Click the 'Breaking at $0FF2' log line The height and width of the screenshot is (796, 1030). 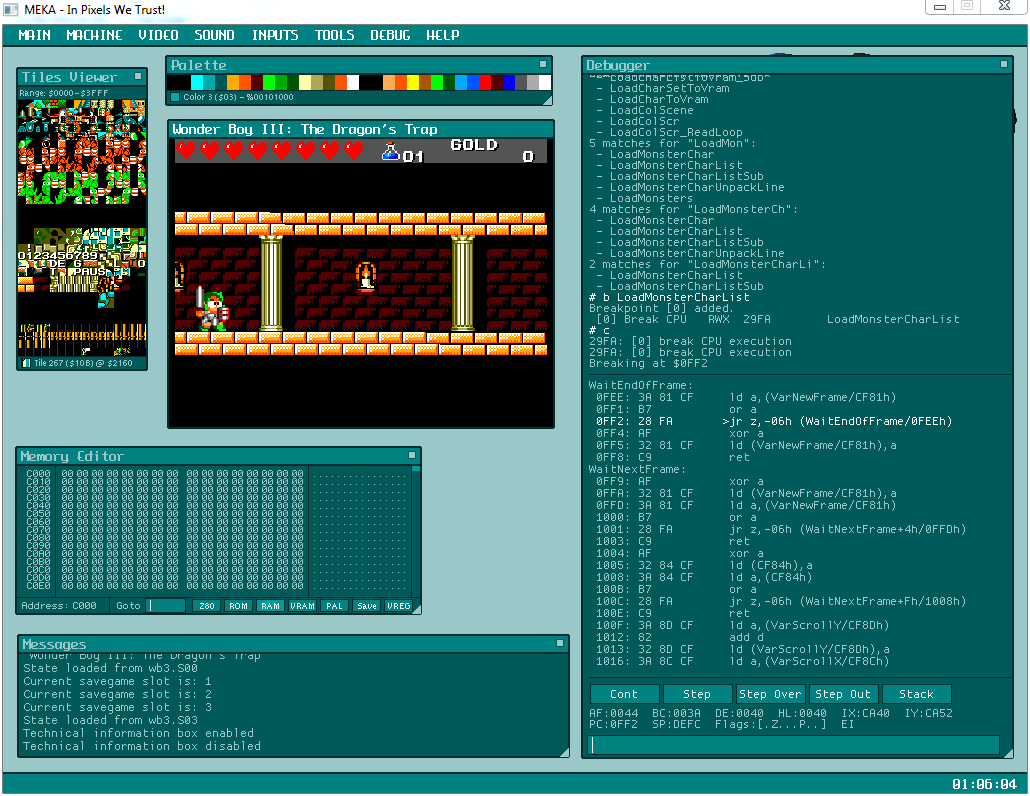pyautogui.click(x=648, y=363)
